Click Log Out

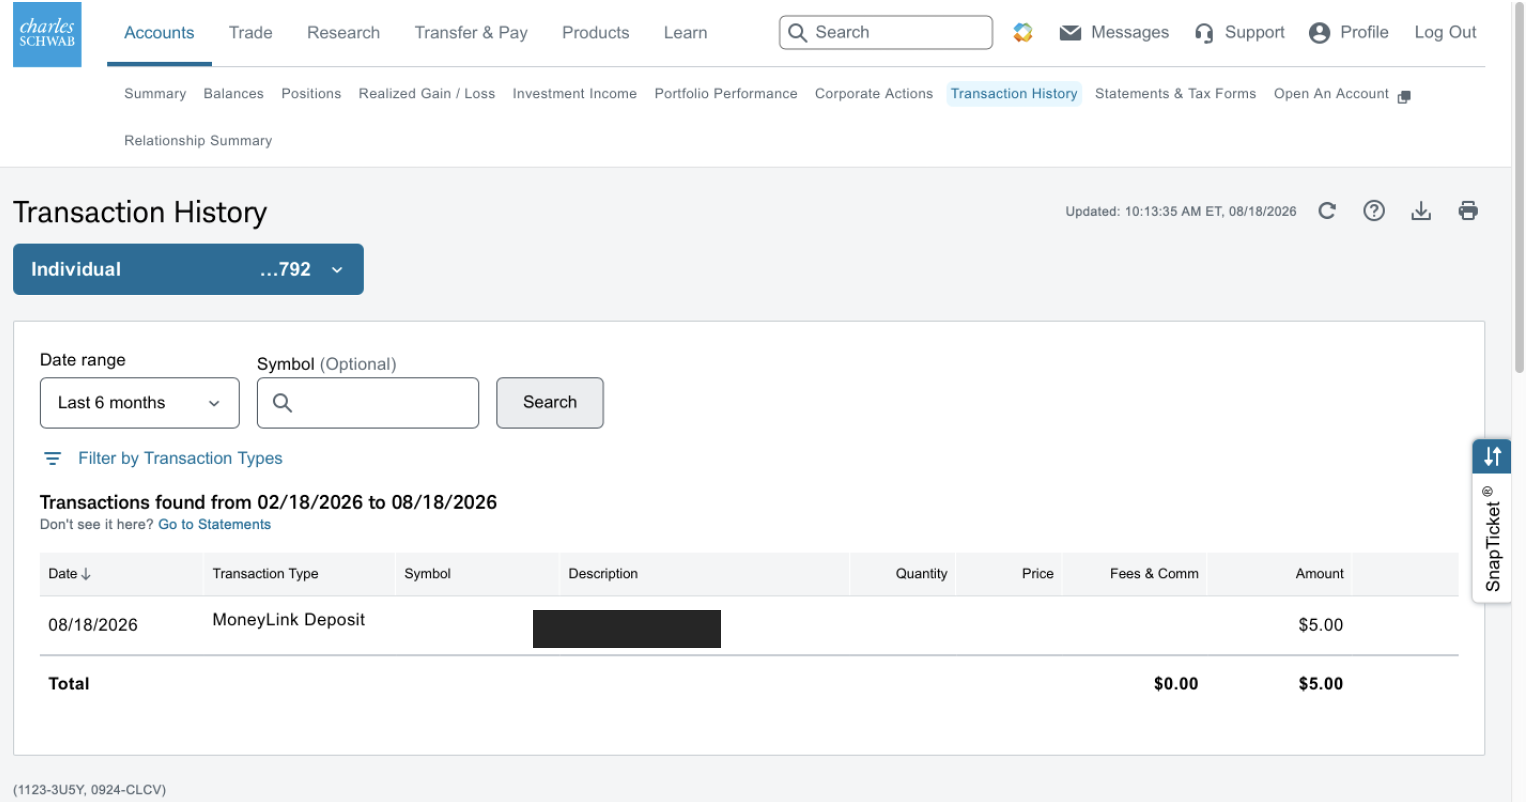[1445, 33]
